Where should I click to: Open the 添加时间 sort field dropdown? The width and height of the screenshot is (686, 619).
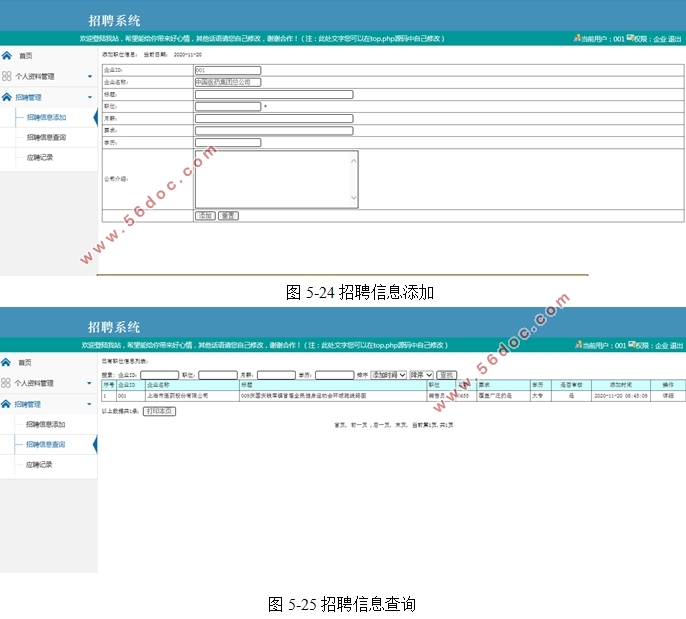[388, 375]
